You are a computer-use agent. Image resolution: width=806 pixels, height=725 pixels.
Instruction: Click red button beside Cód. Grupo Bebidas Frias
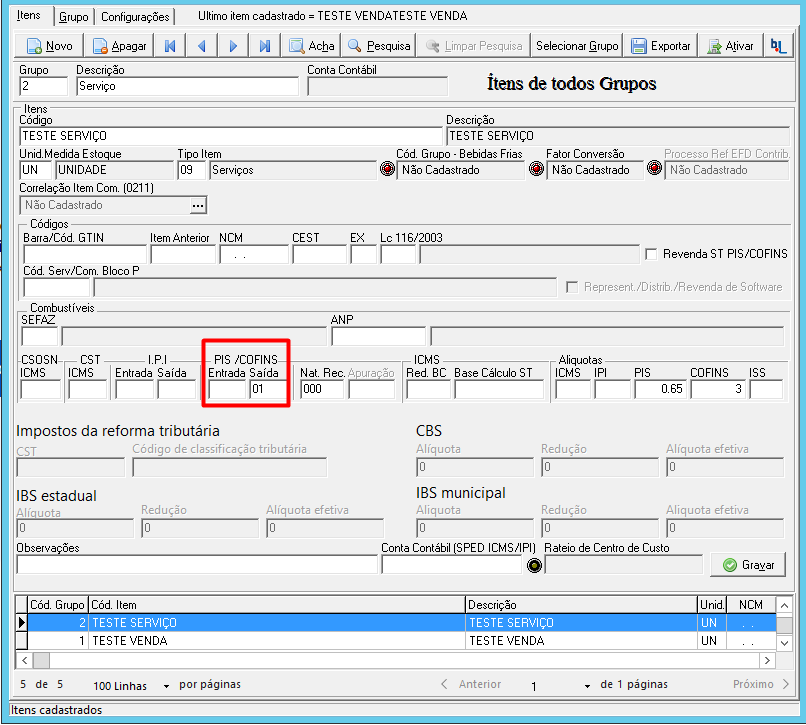(387, 169)
